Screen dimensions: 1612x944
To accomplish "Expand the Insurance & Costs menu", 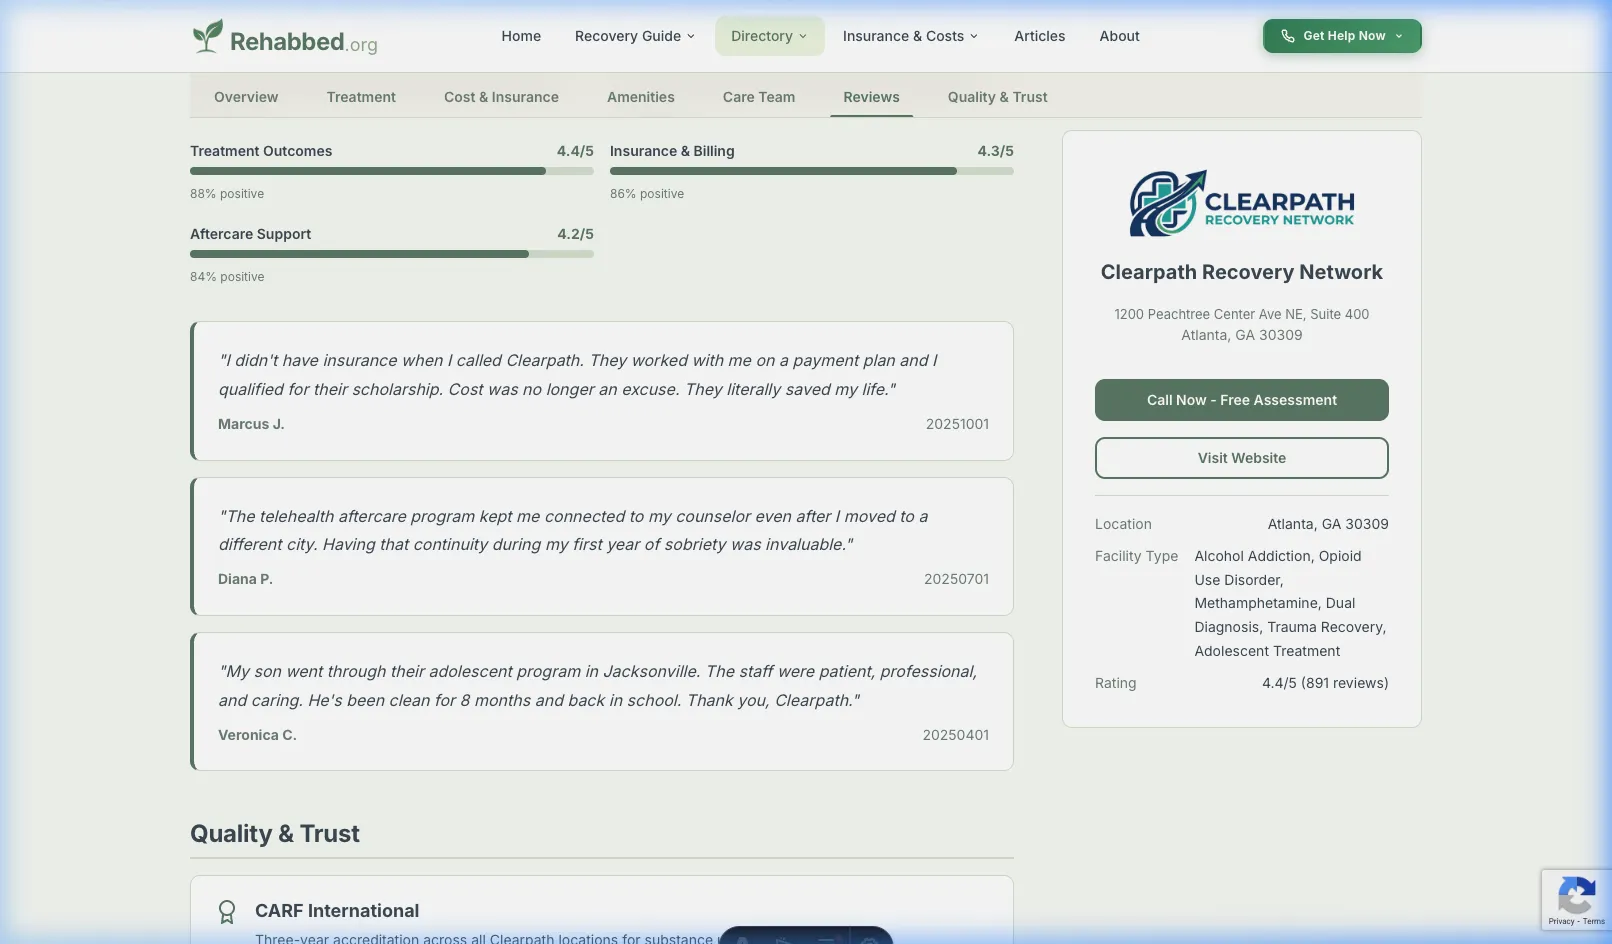I will [x=910, y=36].
